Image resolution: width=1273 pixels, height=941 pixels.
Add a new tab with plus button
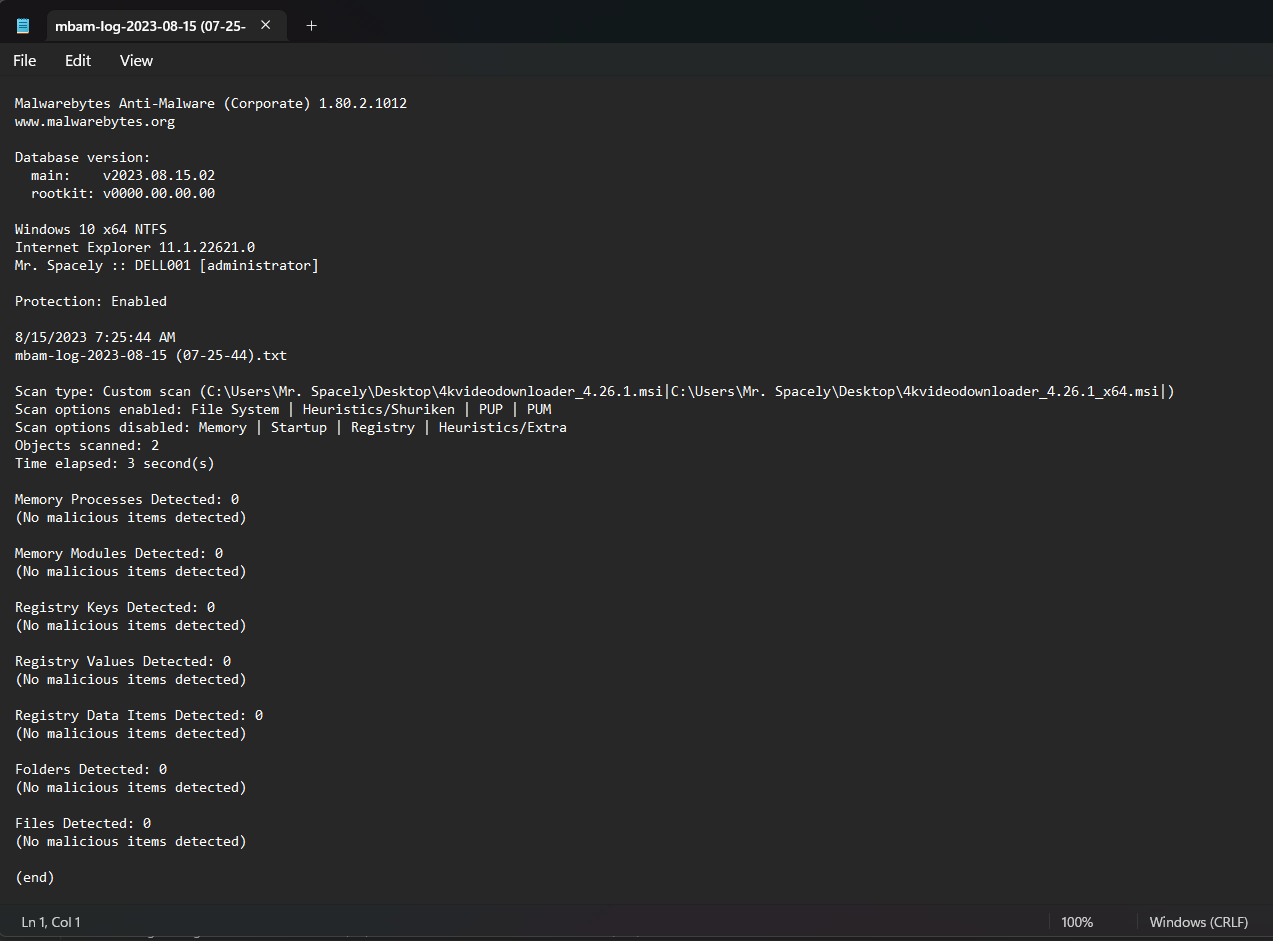point(311,25)
